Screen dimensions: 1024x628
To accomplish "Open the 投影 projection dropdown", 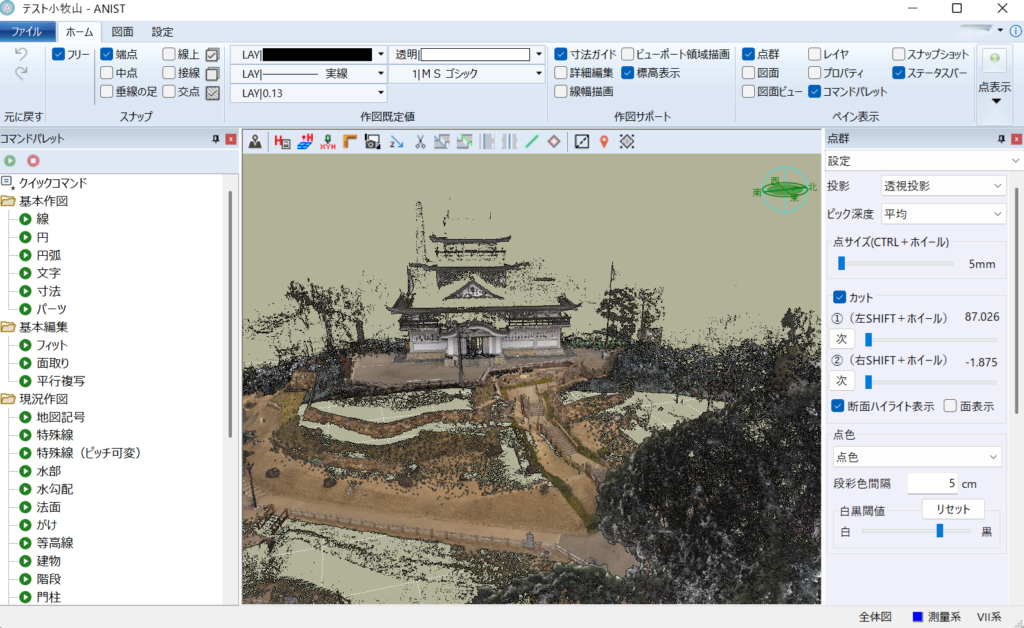I will pos(942,185).
